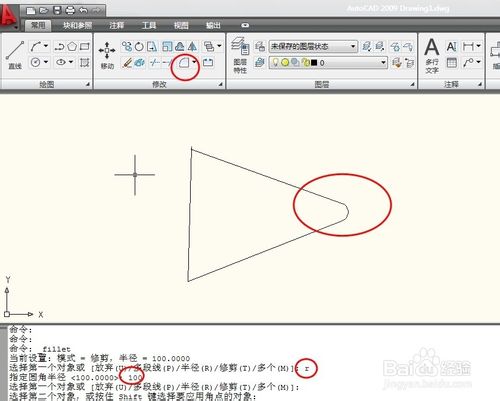The width and height of the screenshot is (500, 401).
Task: Open the Multileader tool dropdown arrow
Action: [x=478, y=62]
